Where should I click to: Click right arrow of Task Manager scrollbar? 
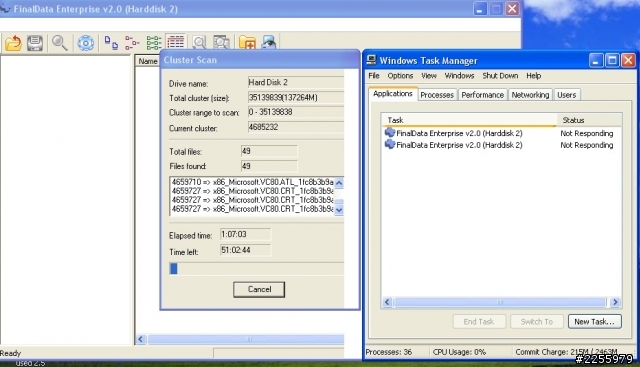click(x=615, y=302)
